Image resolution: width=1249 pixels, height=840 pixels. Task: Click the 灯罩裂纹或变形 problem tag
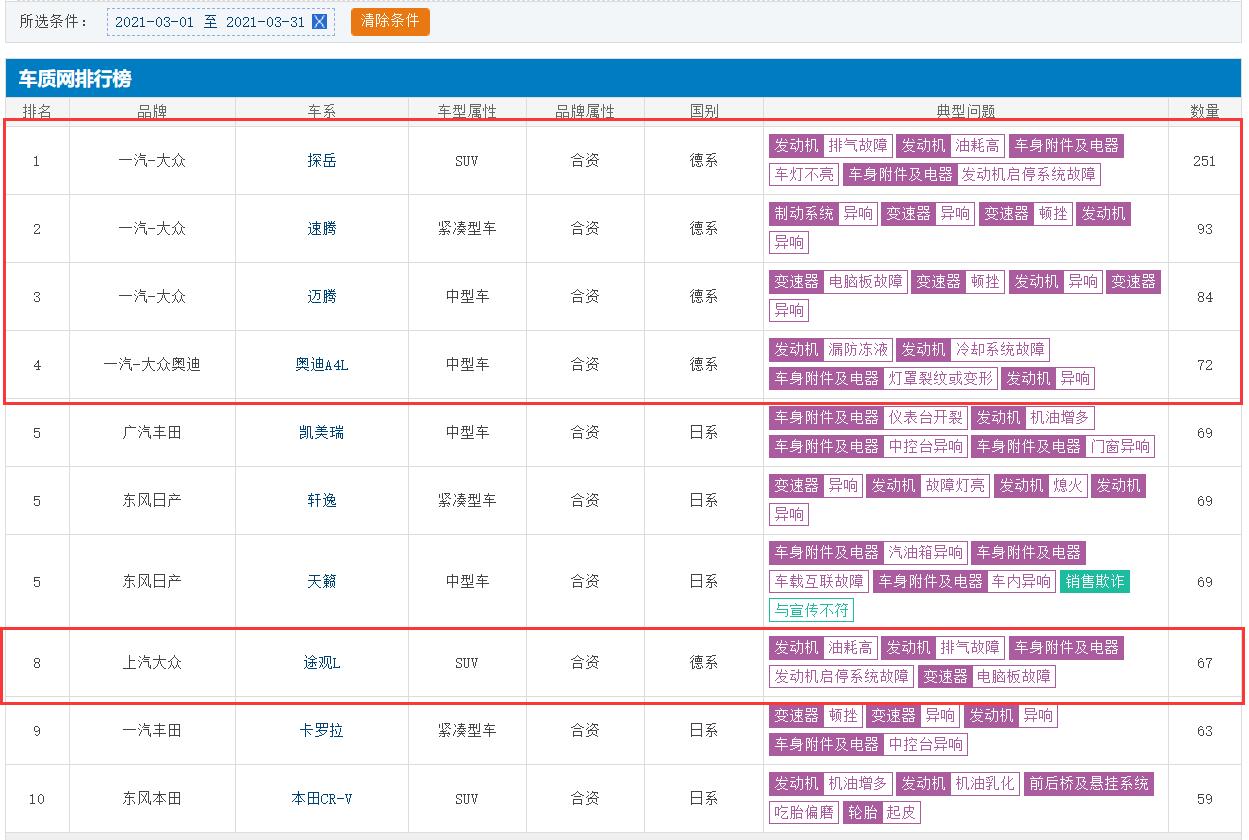(x=940, y=379)
